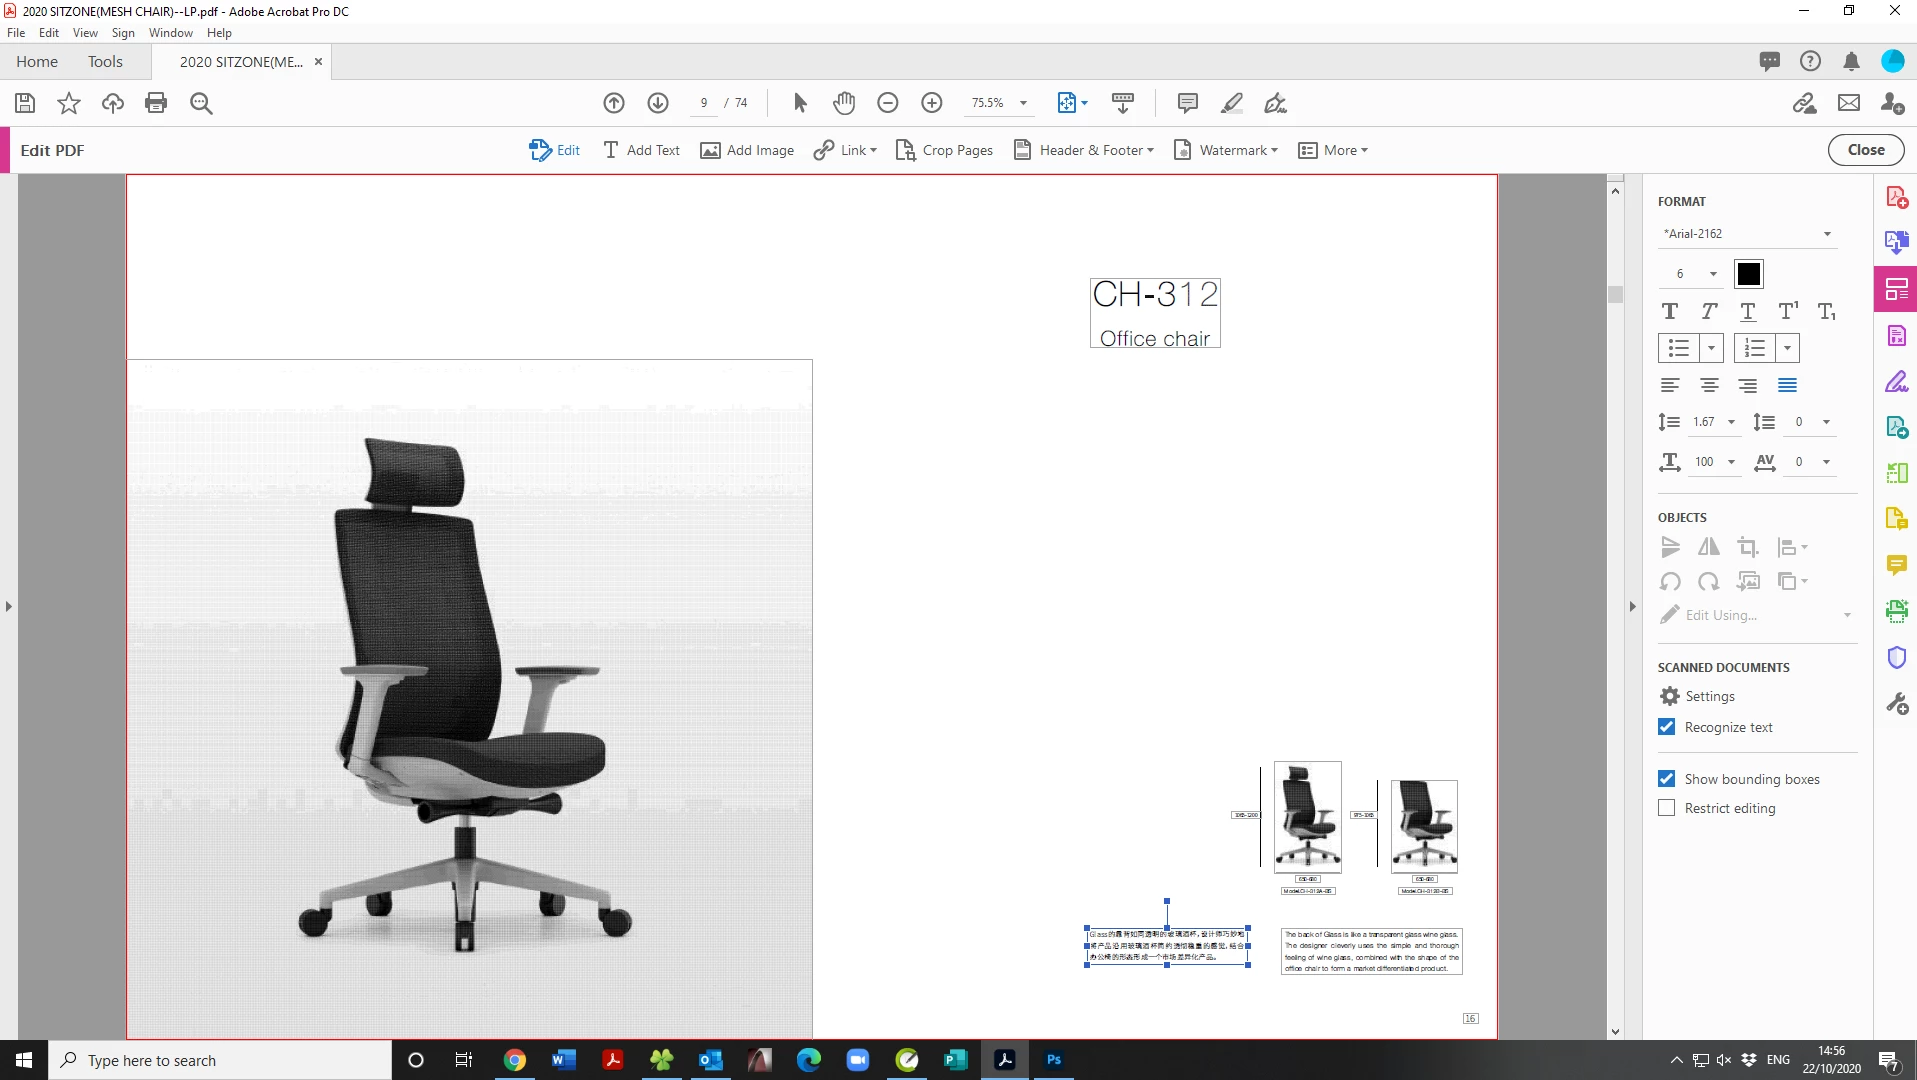Open the File menu
This screenshot has width=1917, height=1080.
tap(16, 33)
